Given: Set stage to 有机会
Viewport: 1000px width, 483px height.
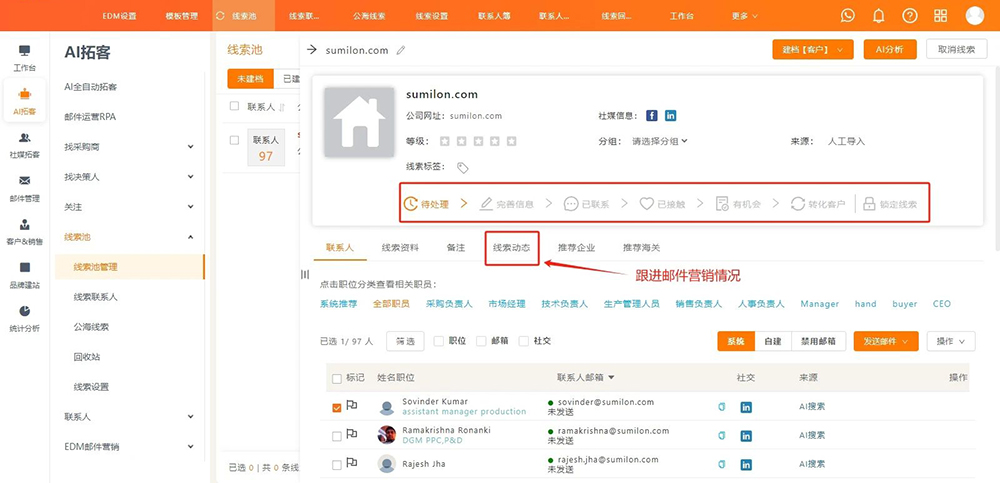Looking at the screenshot, I should click(x=738, y=204).
